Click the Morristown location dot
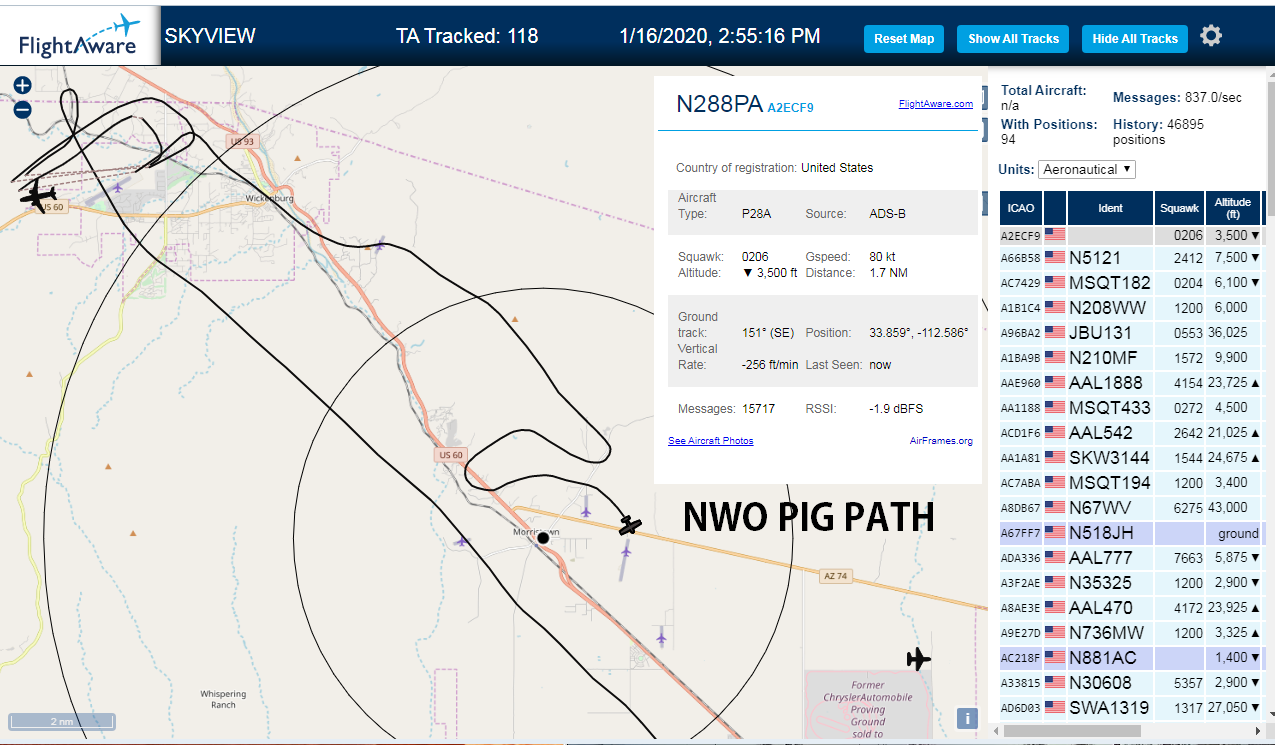This screenshot has width=1275, height=745. coord(543,538)
